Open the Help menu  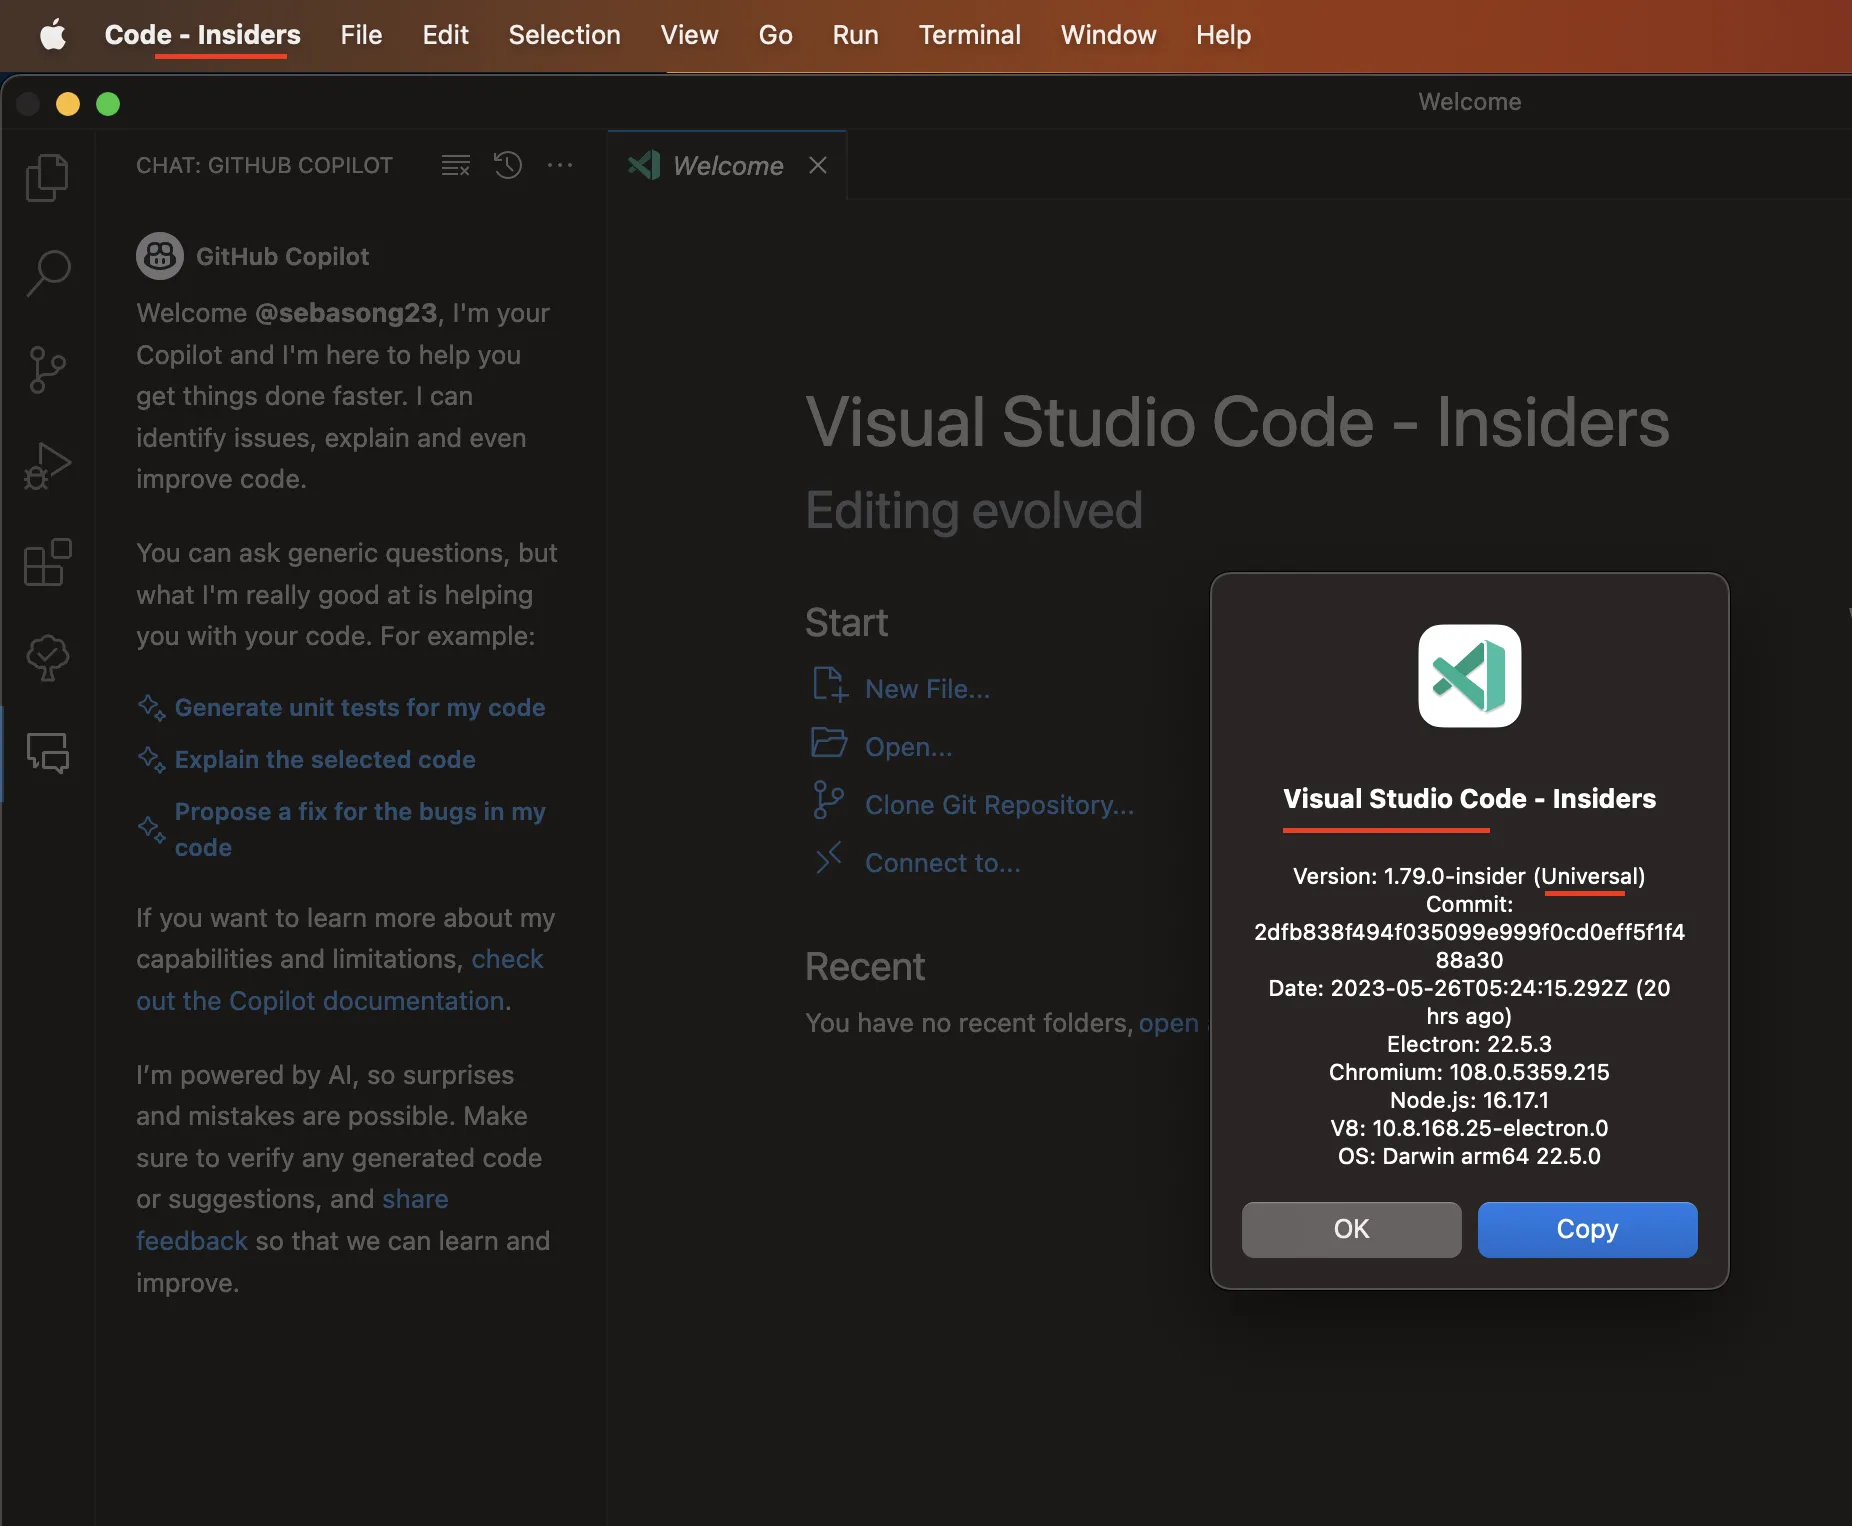tap(1223, 35)
